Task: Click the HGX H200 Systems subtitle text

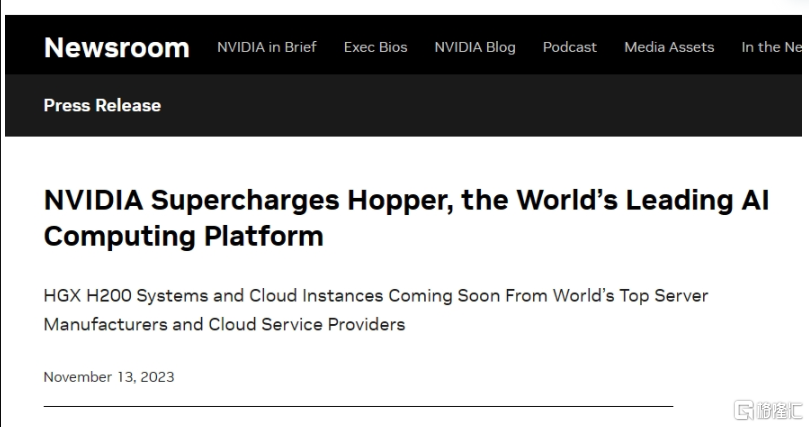Action: click(376, 310)
